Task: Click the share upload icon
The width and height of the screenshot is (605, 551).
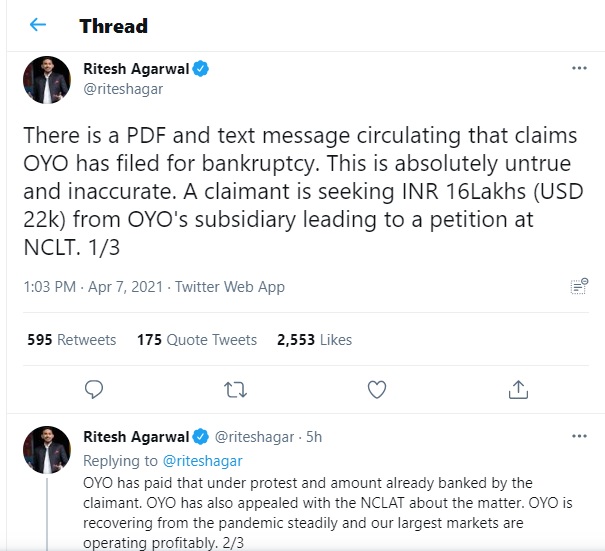Action: 518,388
